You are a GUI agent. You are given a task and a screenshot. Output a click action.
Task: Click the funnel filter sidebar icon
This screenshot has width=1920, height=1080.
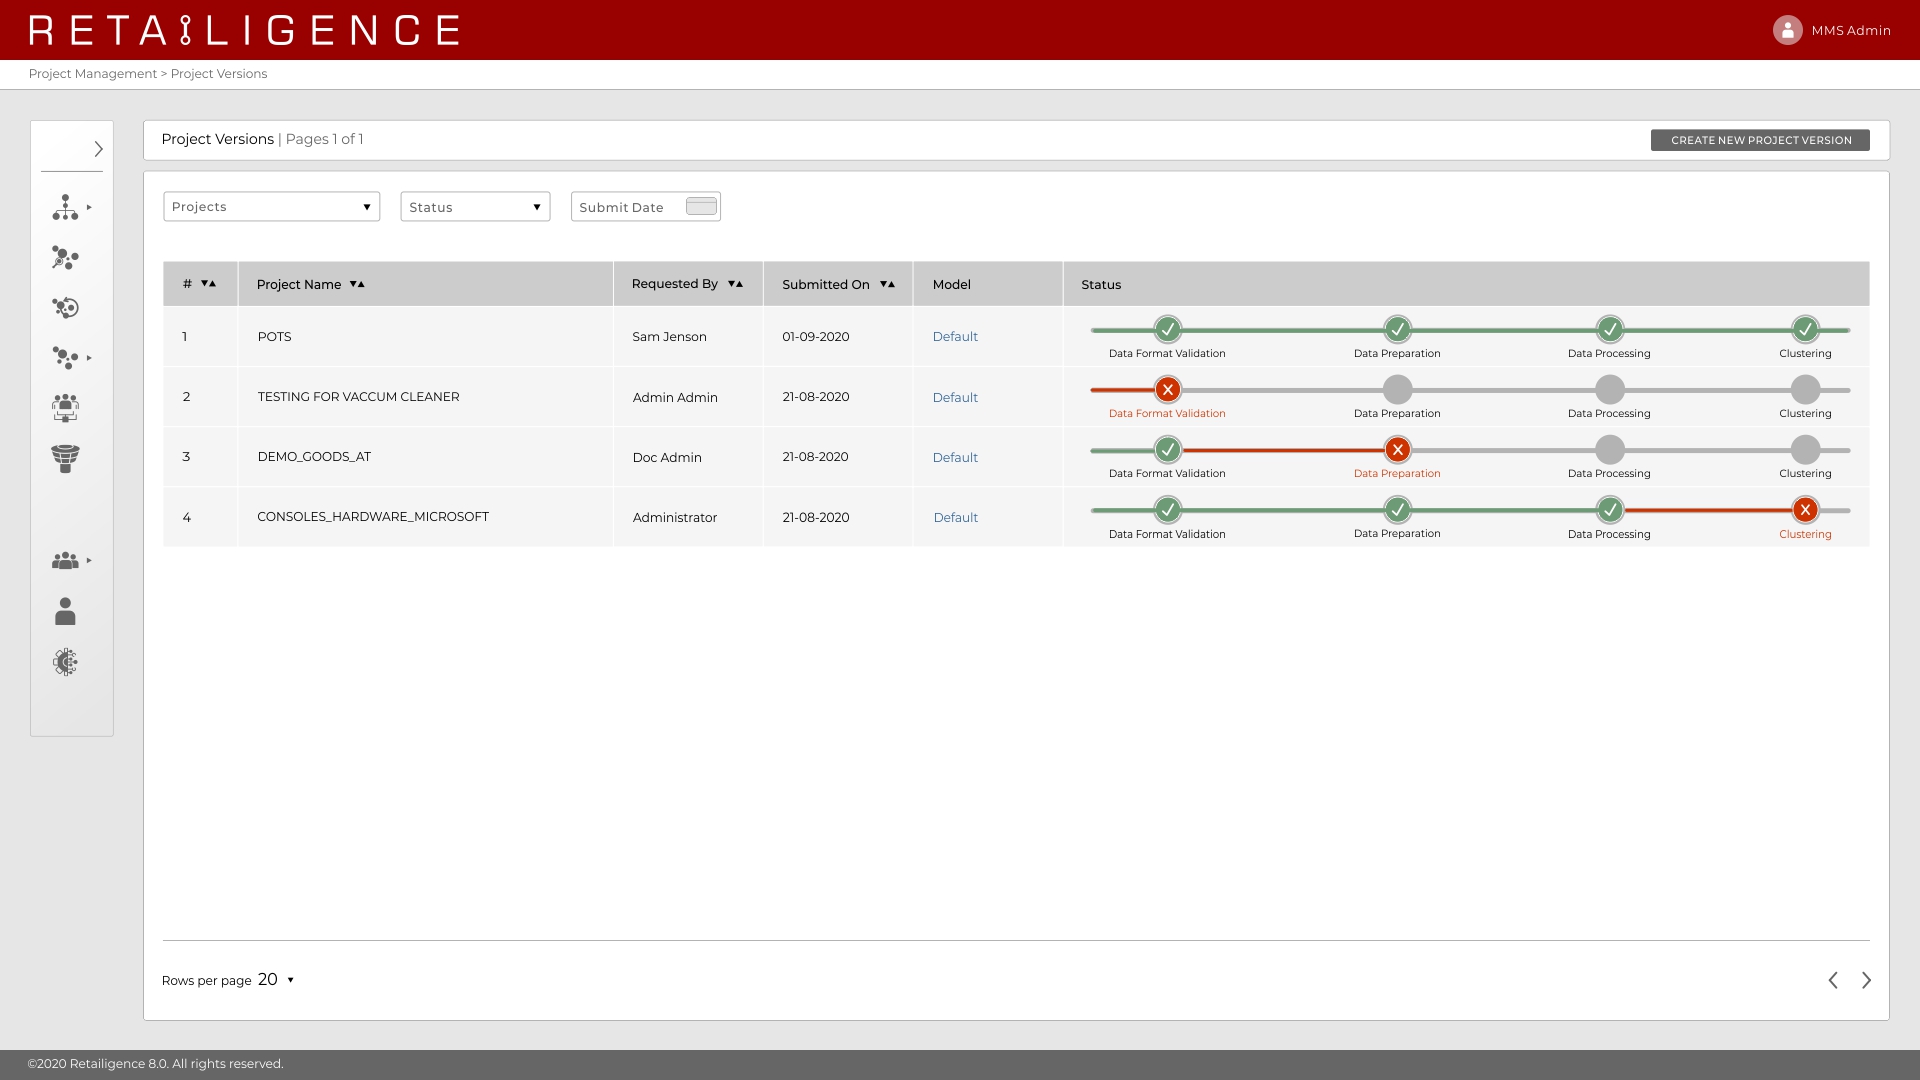[65, 458]
